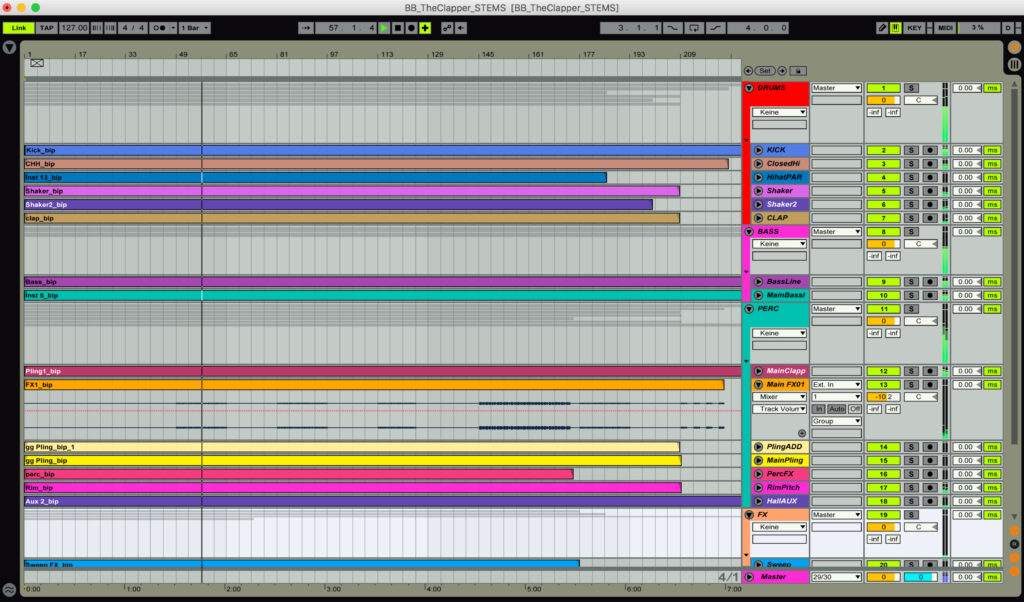Collapse the PERC group track
This screenshot has height=602, width=1024.
point(749,309)
